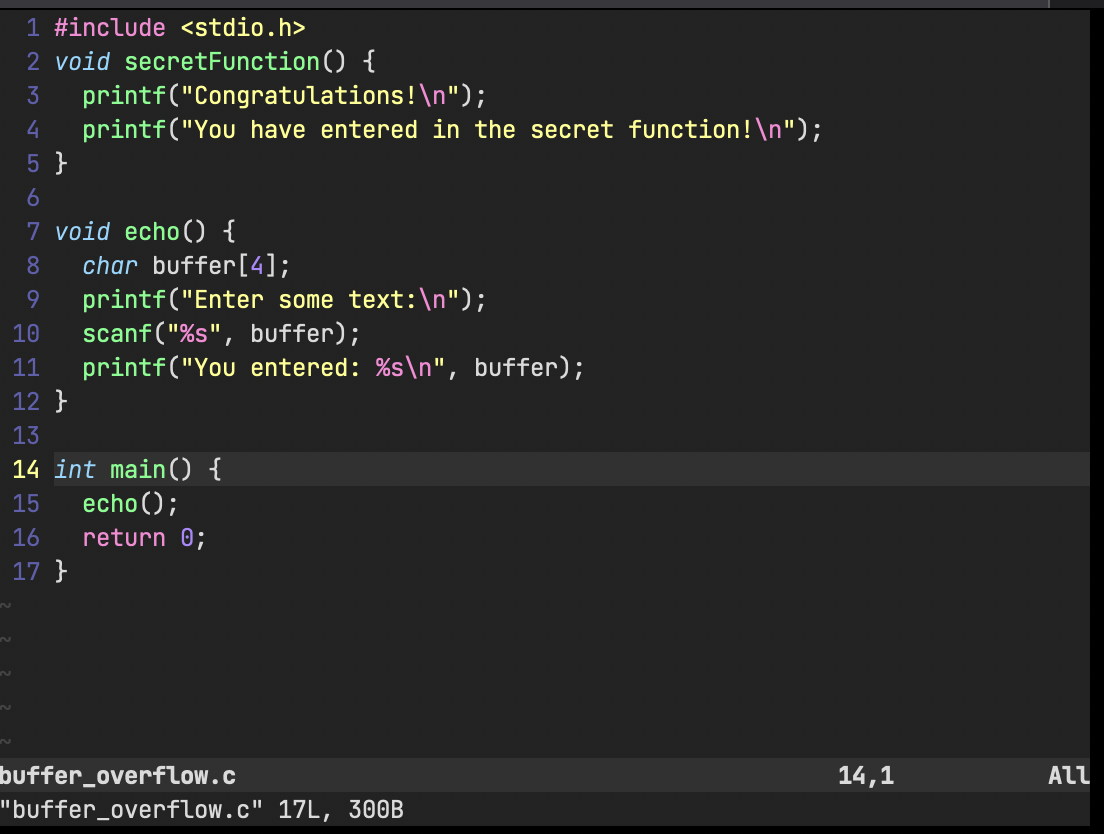Image resolution: width=1104 pixels, height=834 pixels.
Task: Click the 'All' scroll position indicator
Action: [x=1069, y=776]
